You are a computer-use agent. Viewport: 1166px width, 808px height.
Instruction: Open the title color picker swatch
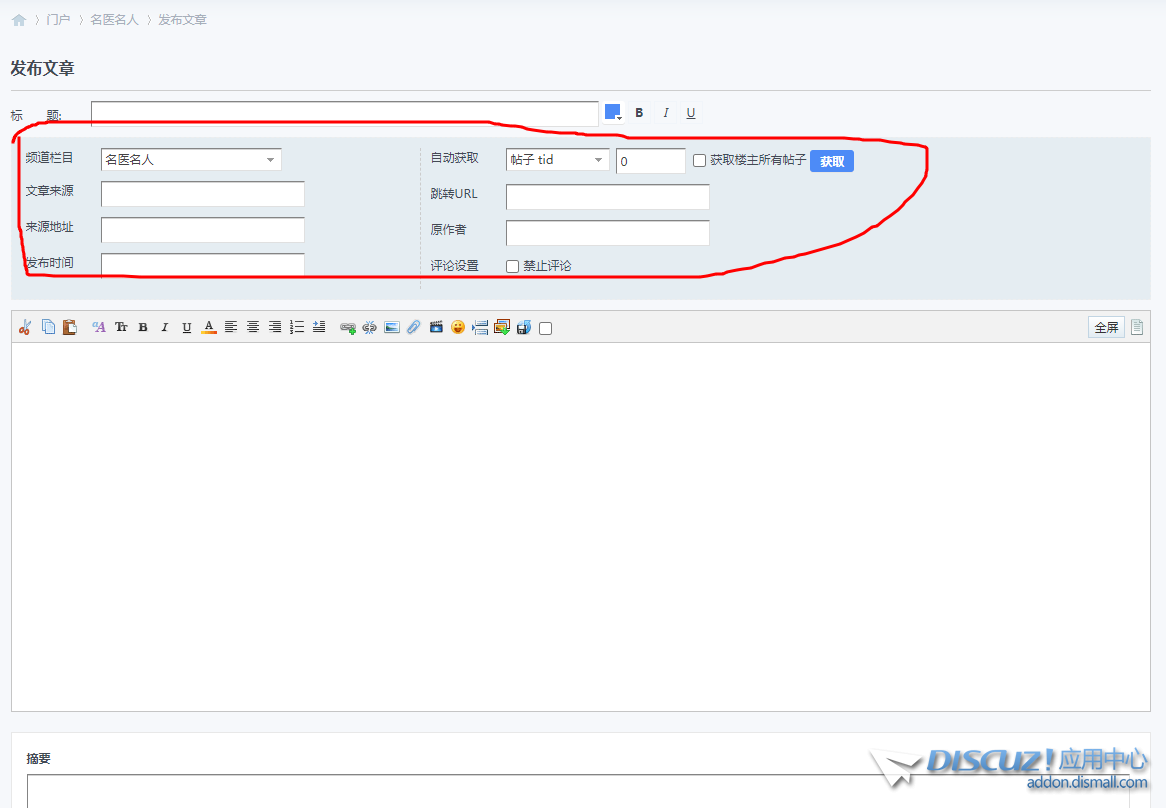[x=613, y=112]
